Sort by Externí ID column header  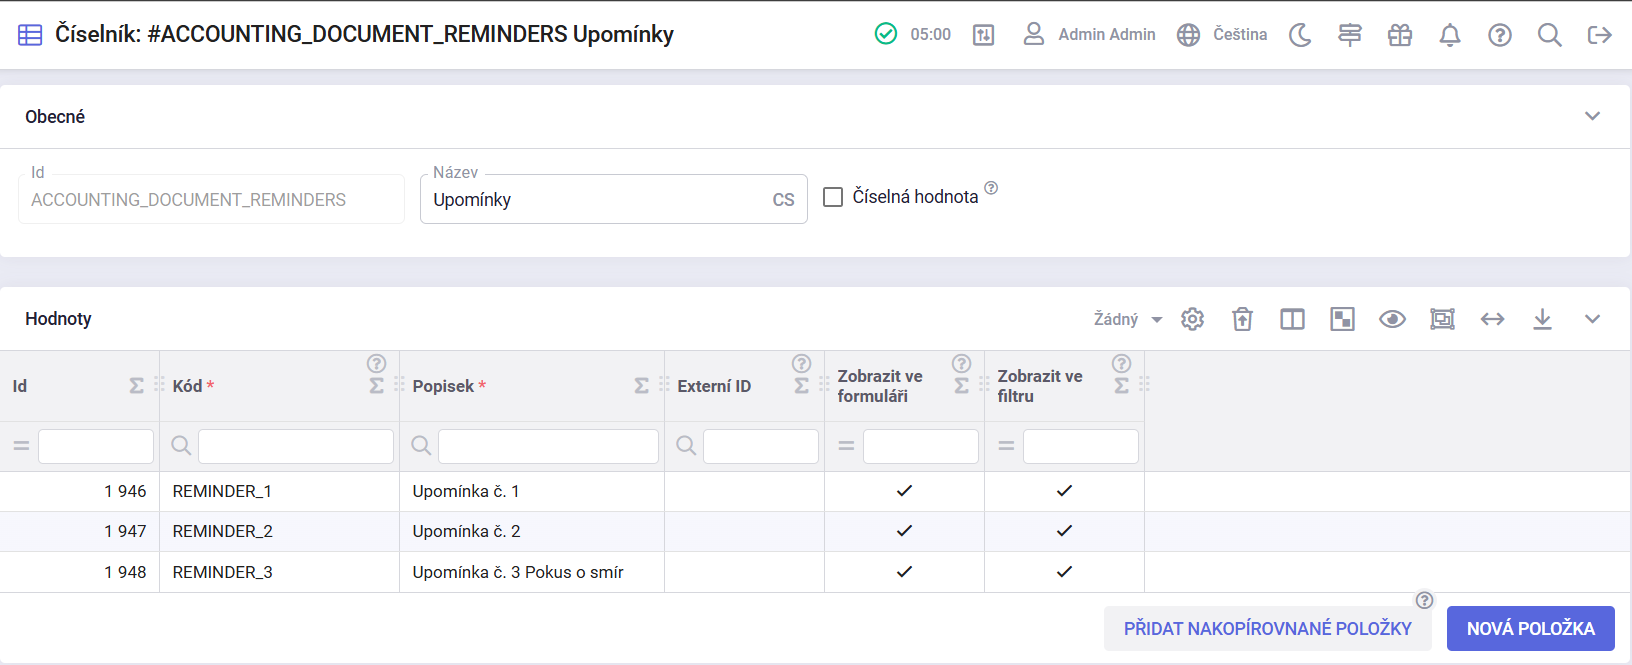coord(714,386)
